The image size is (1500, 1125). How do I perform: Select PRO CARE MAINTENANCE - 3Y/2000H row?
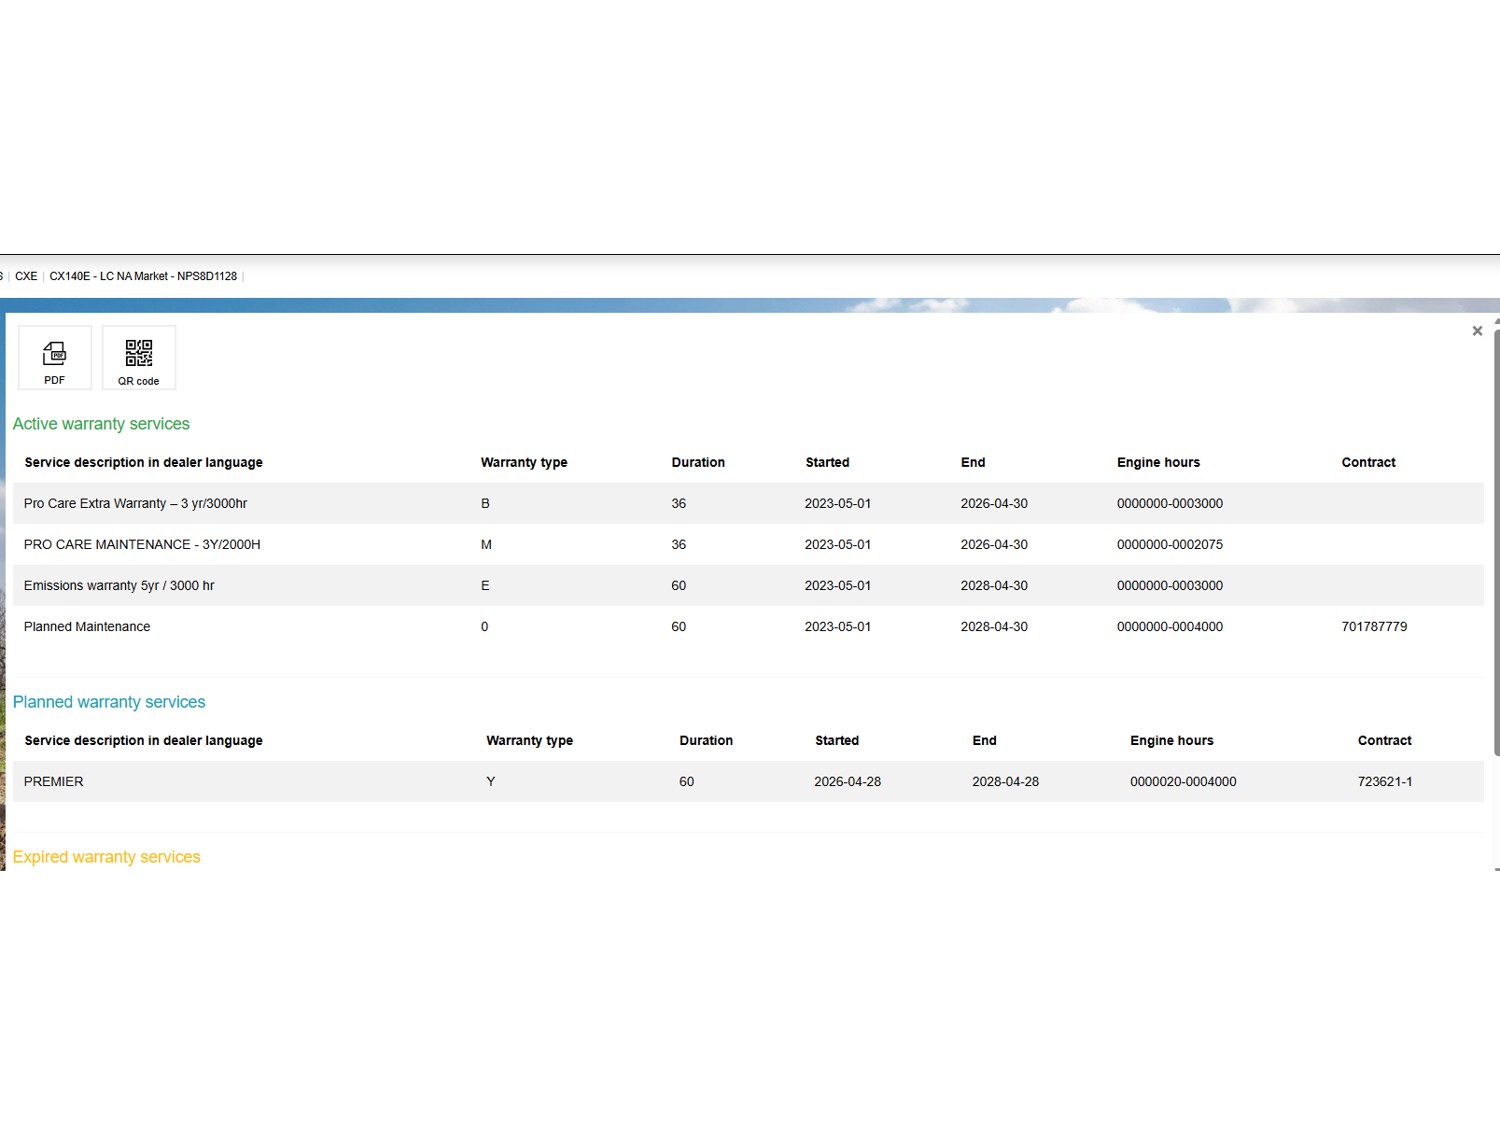[142, 545]
